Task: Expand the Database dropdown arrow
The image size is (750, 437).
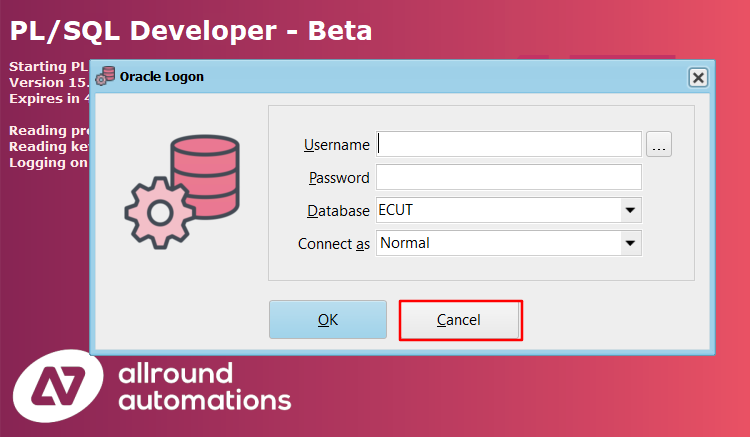Action: 629,211
